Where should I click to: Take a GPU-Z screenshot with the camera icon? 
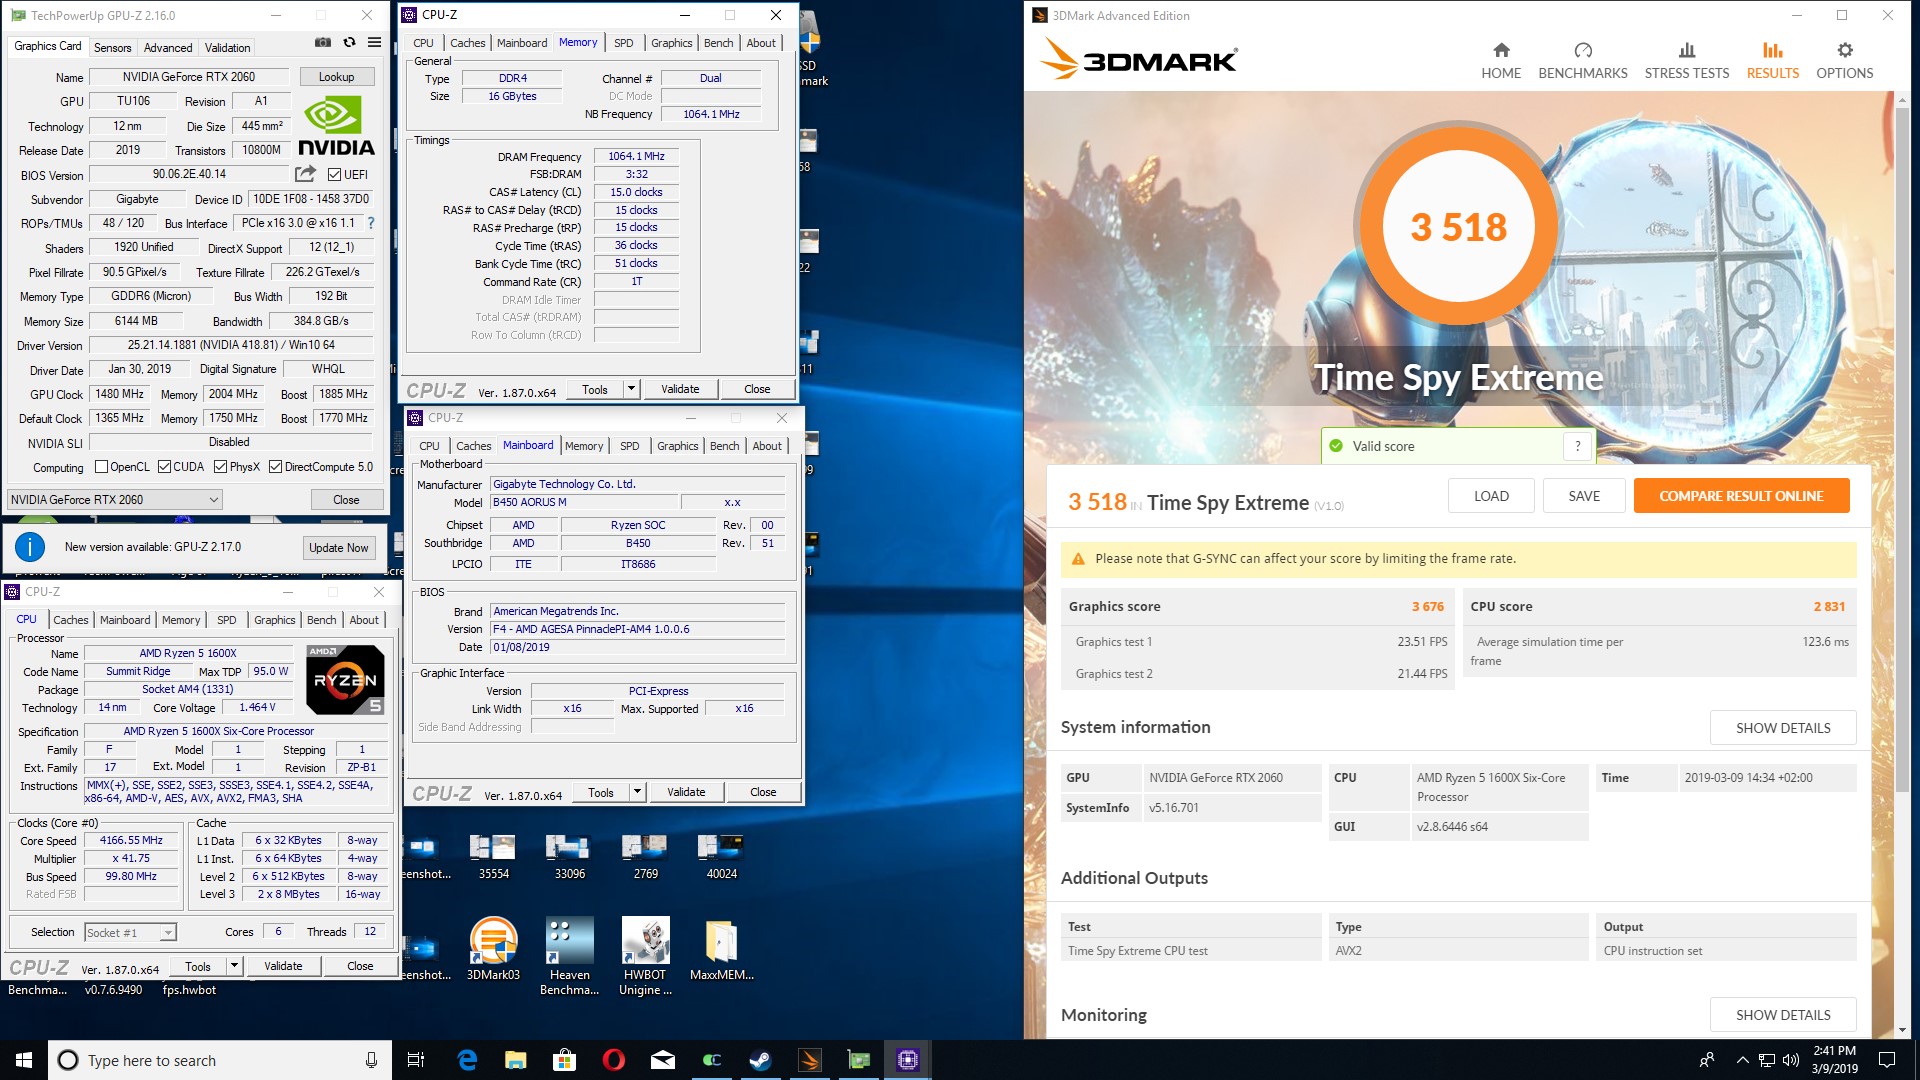(323, 43)
